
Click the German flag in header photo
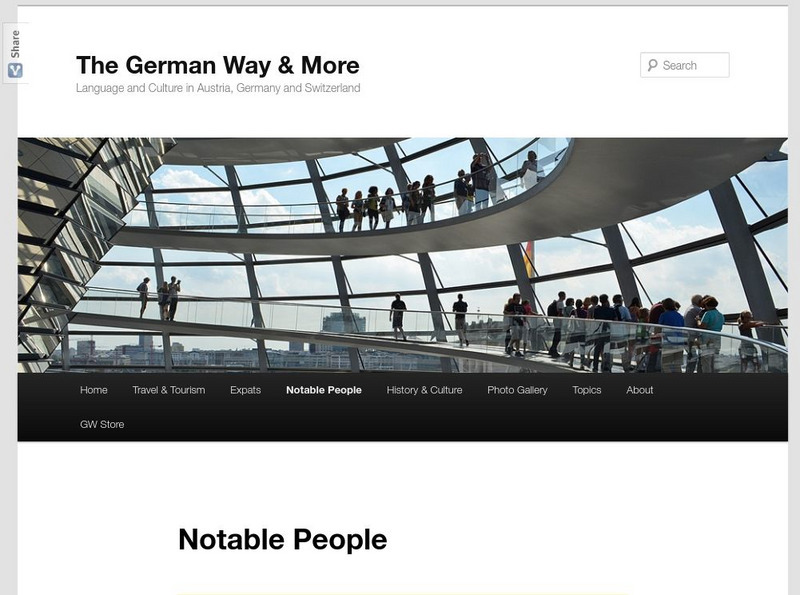(x=530, y=260)
